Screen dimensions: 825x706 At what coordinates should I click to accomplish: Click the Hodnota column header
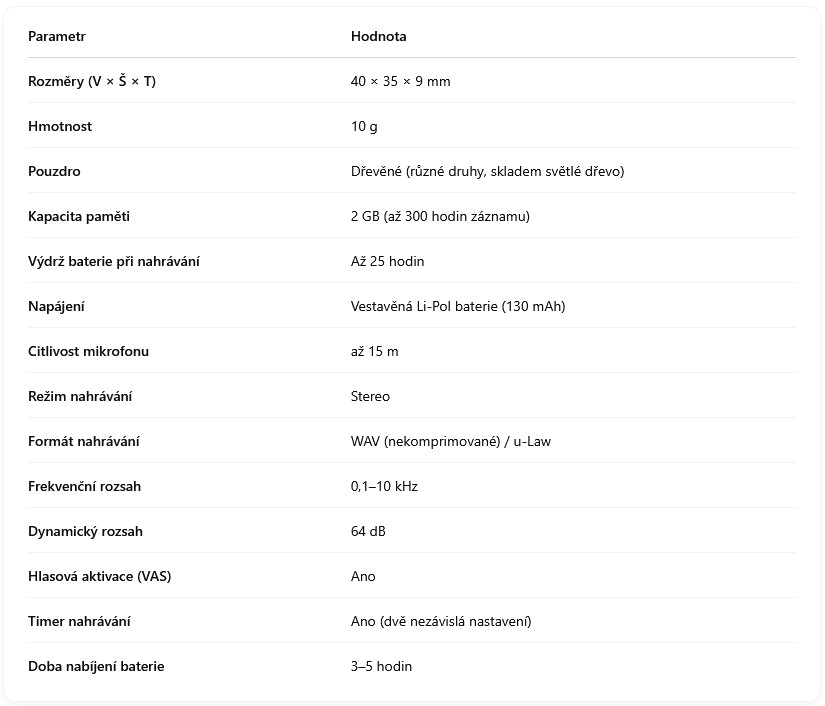(x=378, y=37)
